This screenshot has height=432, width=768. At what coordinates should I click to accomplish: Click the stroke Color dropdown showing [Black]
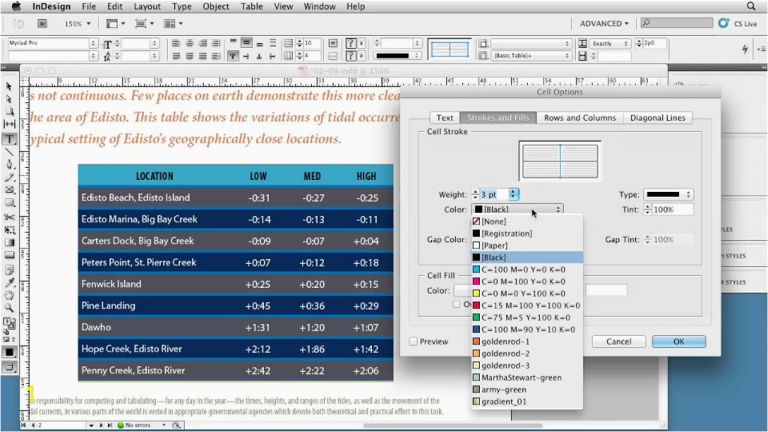517,209
